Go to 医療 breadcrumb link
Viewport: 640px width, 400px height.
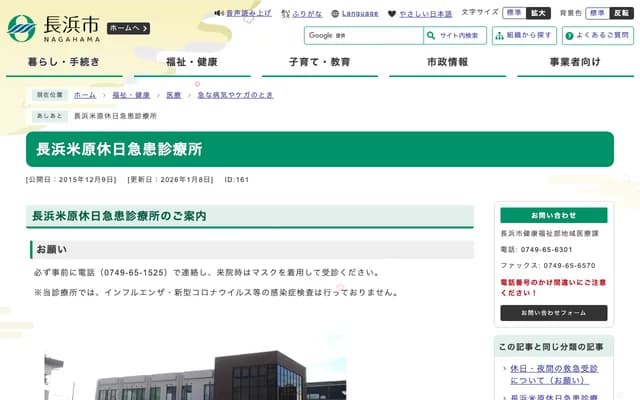[x=173, y=95]
